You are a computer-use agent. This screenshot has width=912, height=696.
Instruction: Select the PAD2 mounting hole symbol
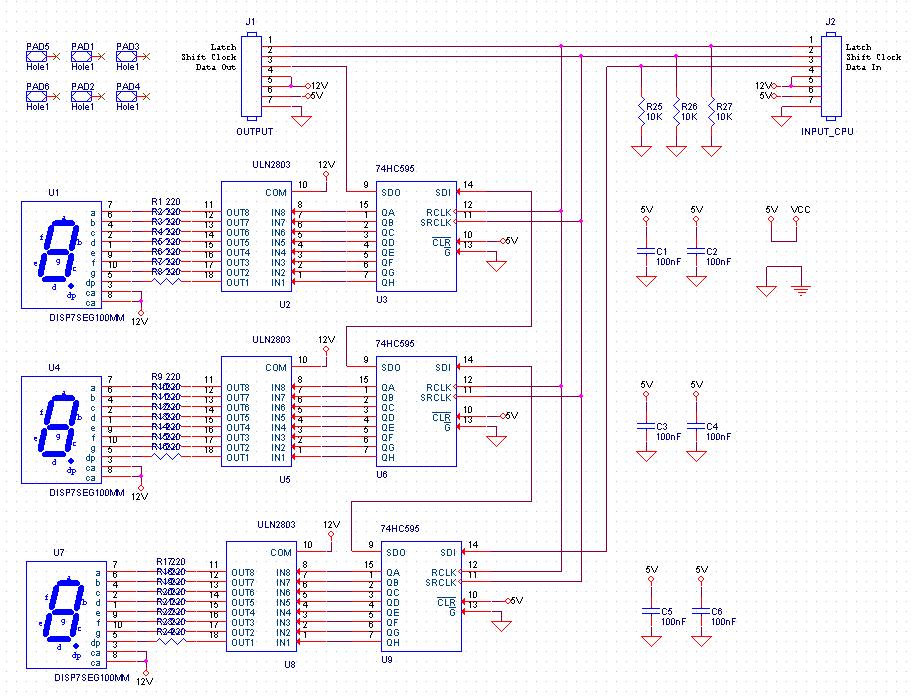(81, 97)
